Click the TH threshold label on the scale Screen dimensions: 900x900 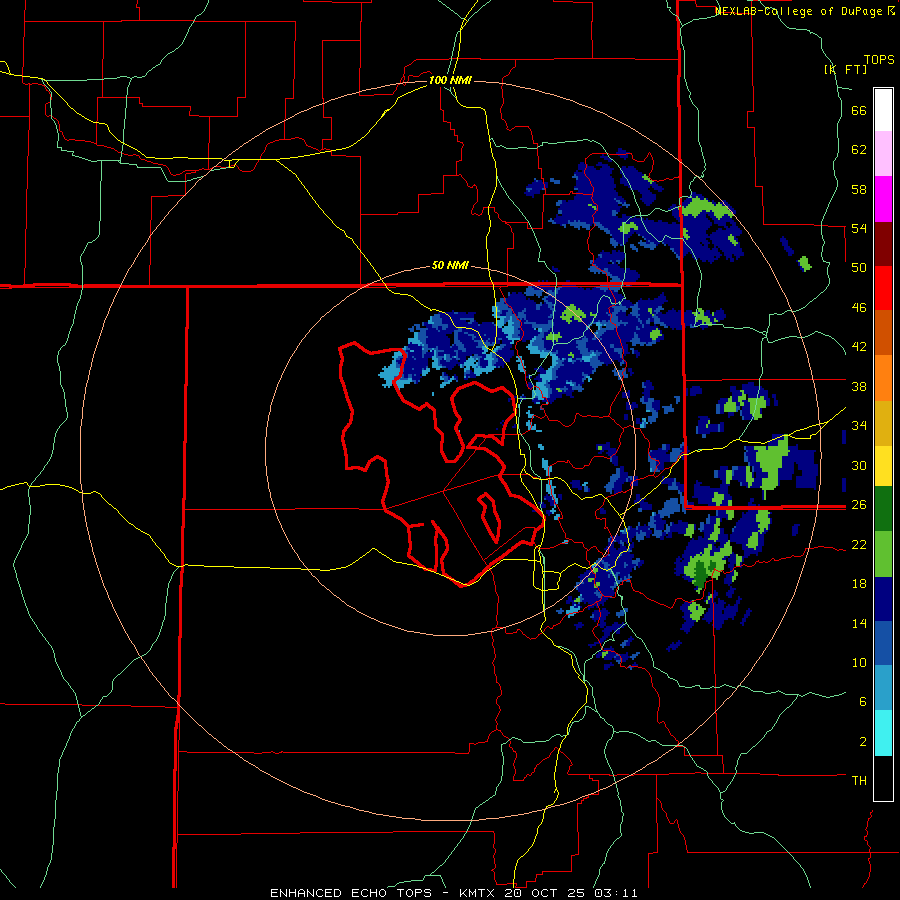point(859,780)
